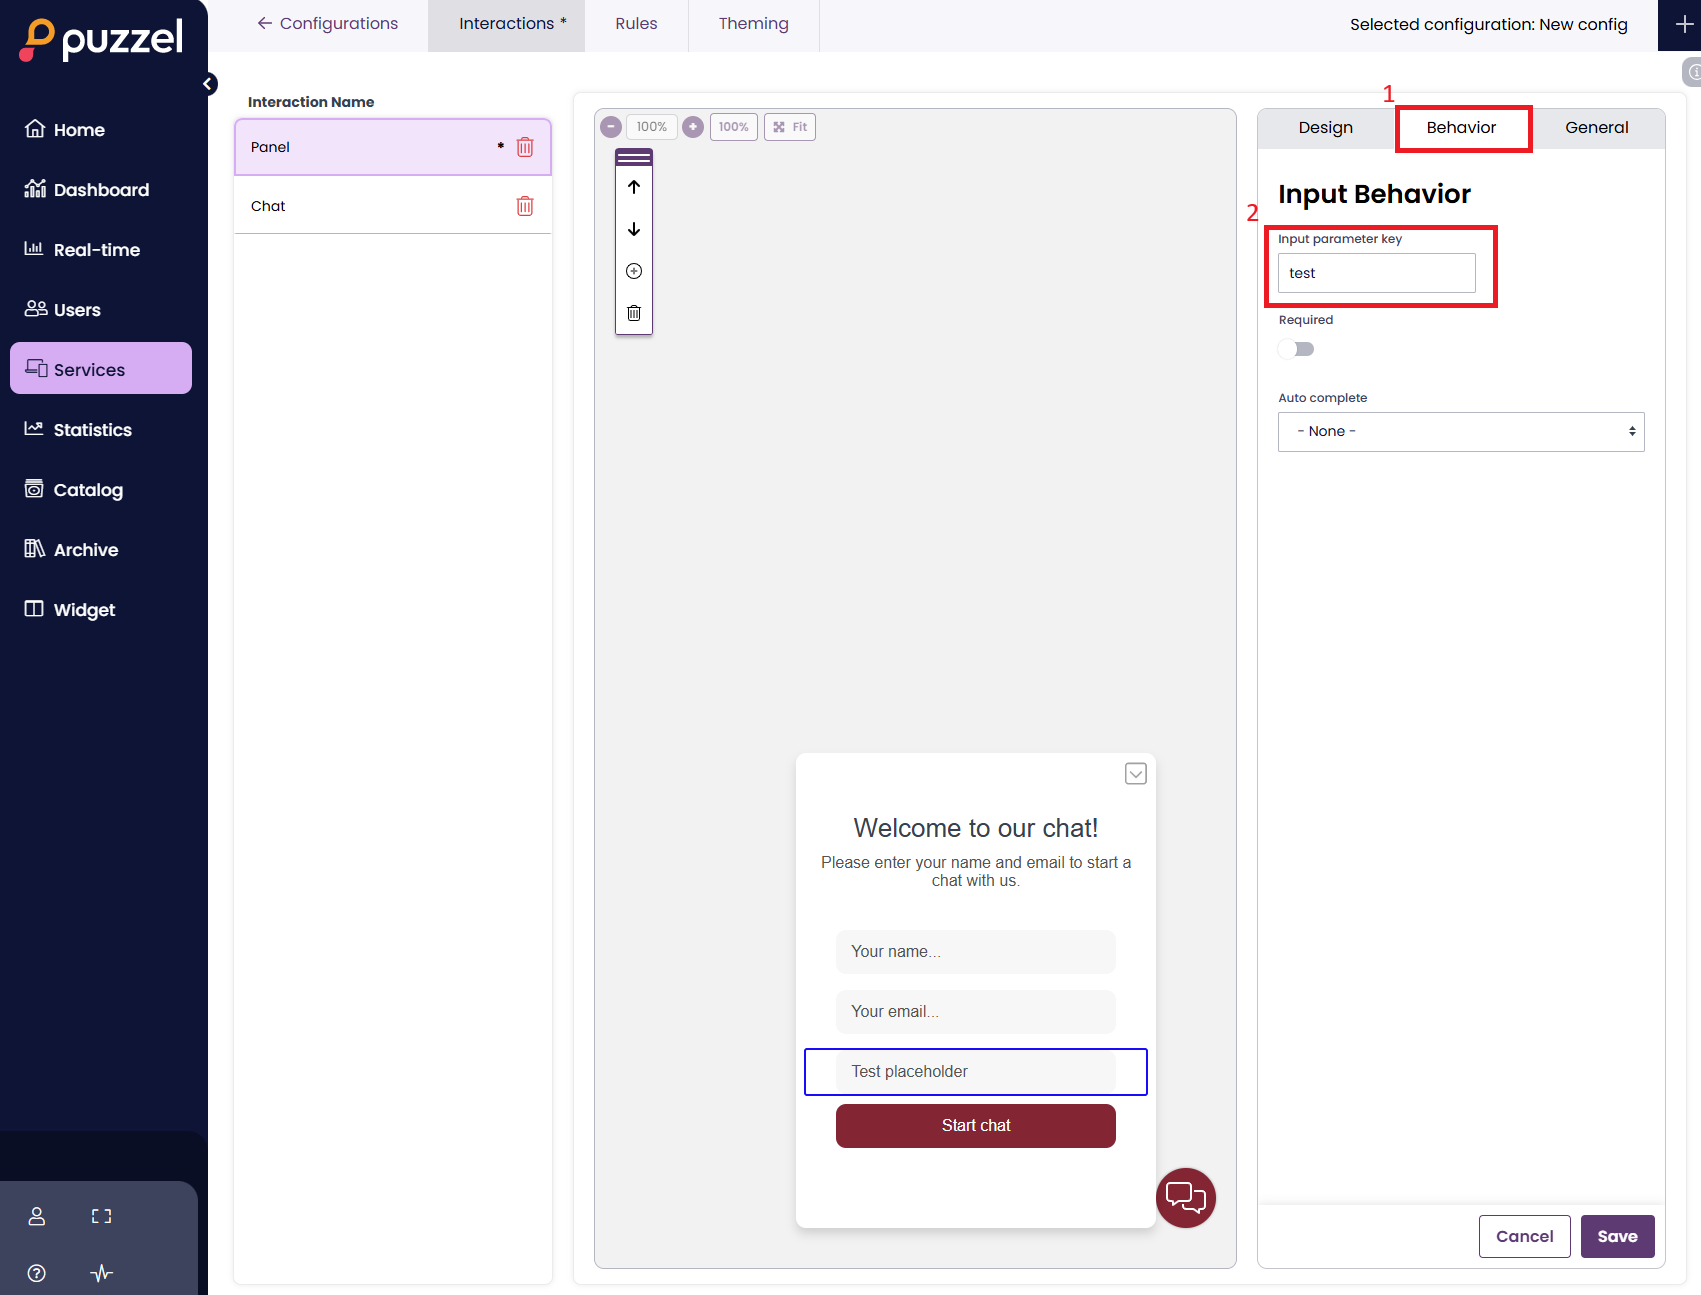
Task: Open help via the question mark icon
Action: (x=36, y=1273)
